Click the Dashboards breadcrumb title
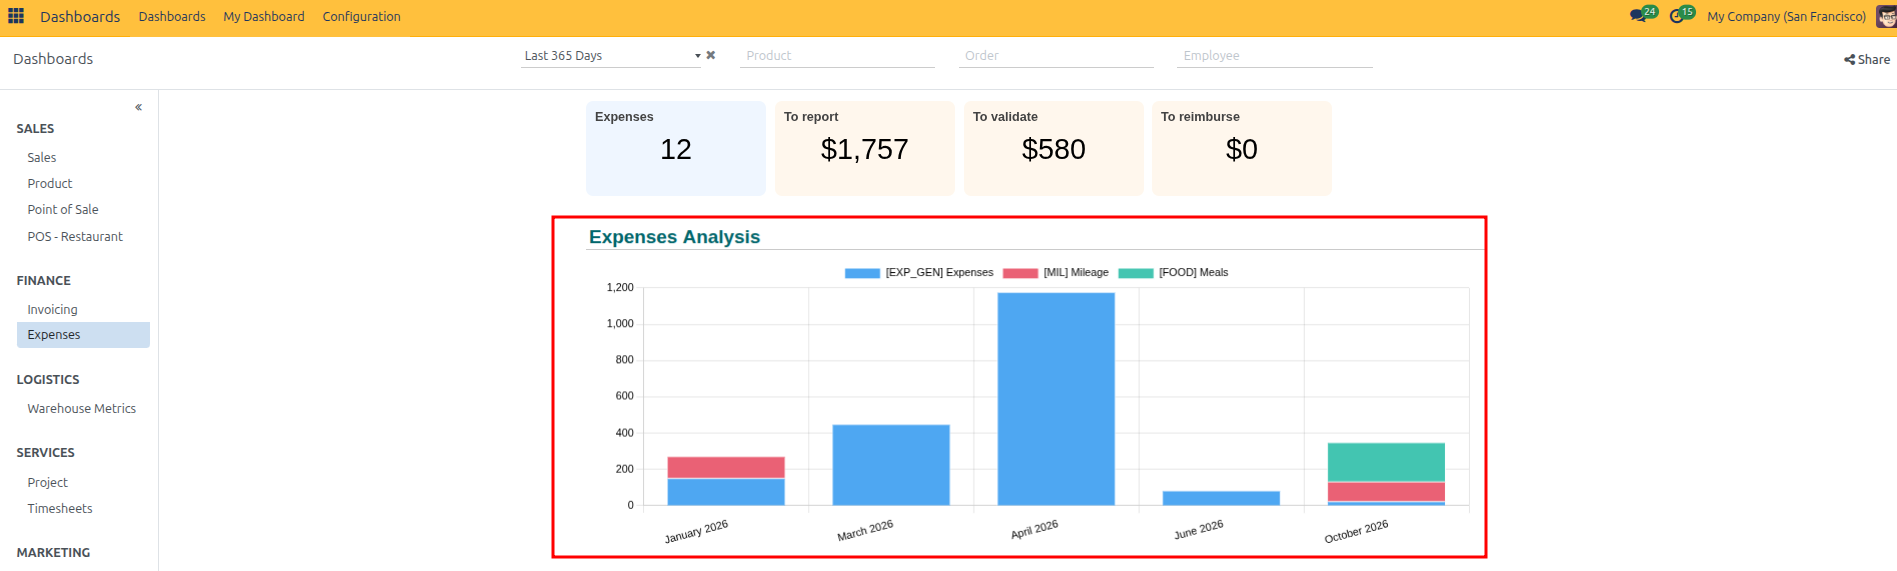Screen dimensions: 1897x571 53,59
